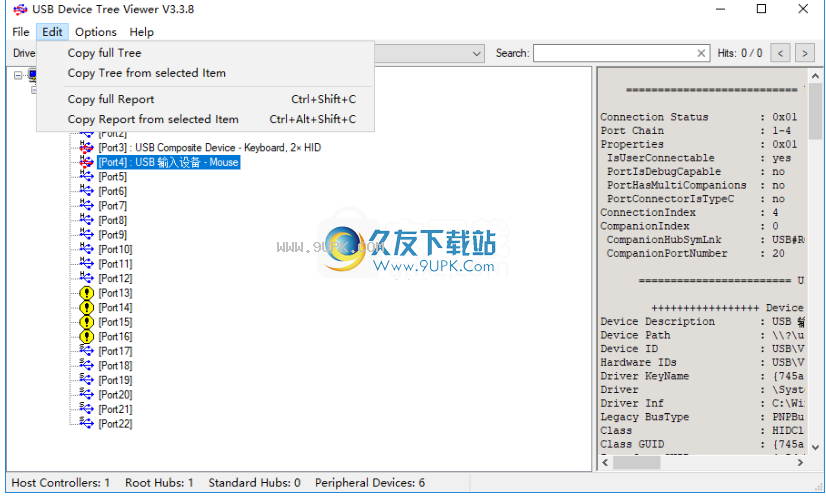The image size is (826, 499).
Task: Click the report panel scroll up arrow
Action: tap(815, 76)
